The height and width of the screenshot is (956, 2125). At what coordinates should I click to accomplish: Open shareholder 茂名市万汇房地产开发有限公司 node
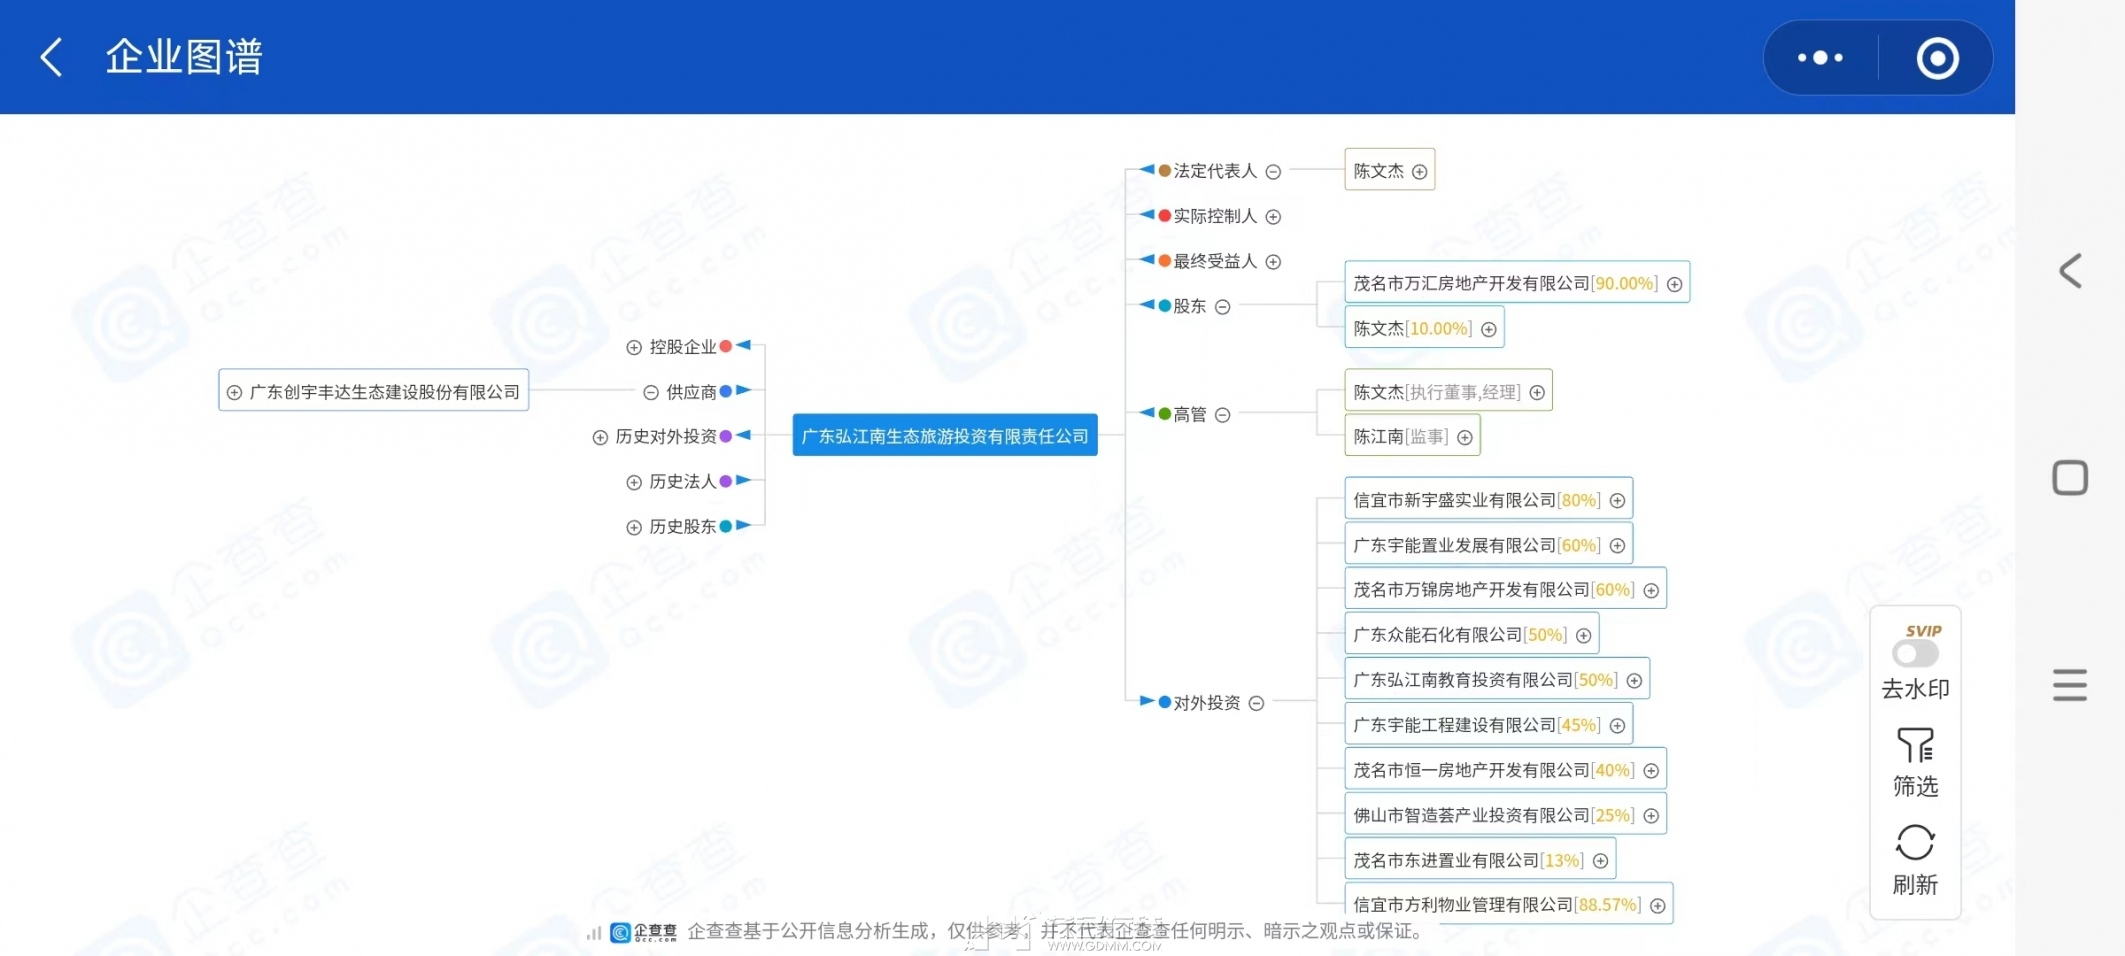click(x=1517, y=283)
